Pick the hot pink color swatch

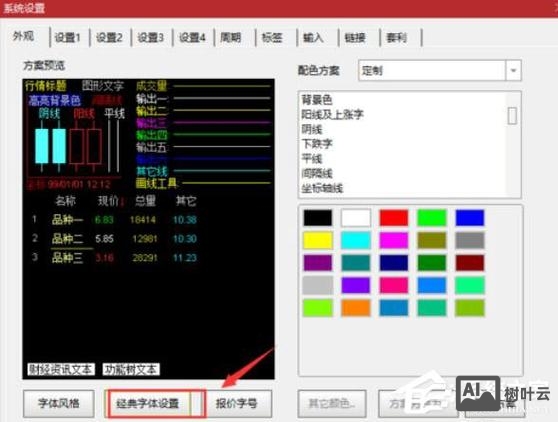click(x=394, y=285)
